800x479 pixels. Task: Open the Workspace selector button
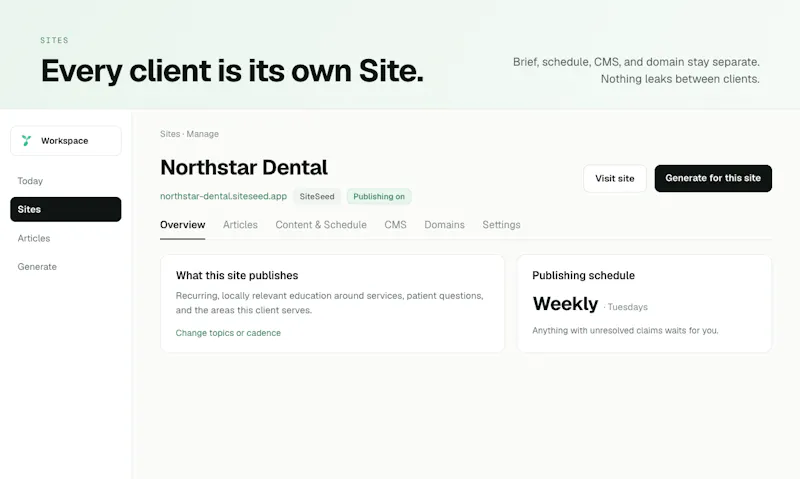(66, 141)
